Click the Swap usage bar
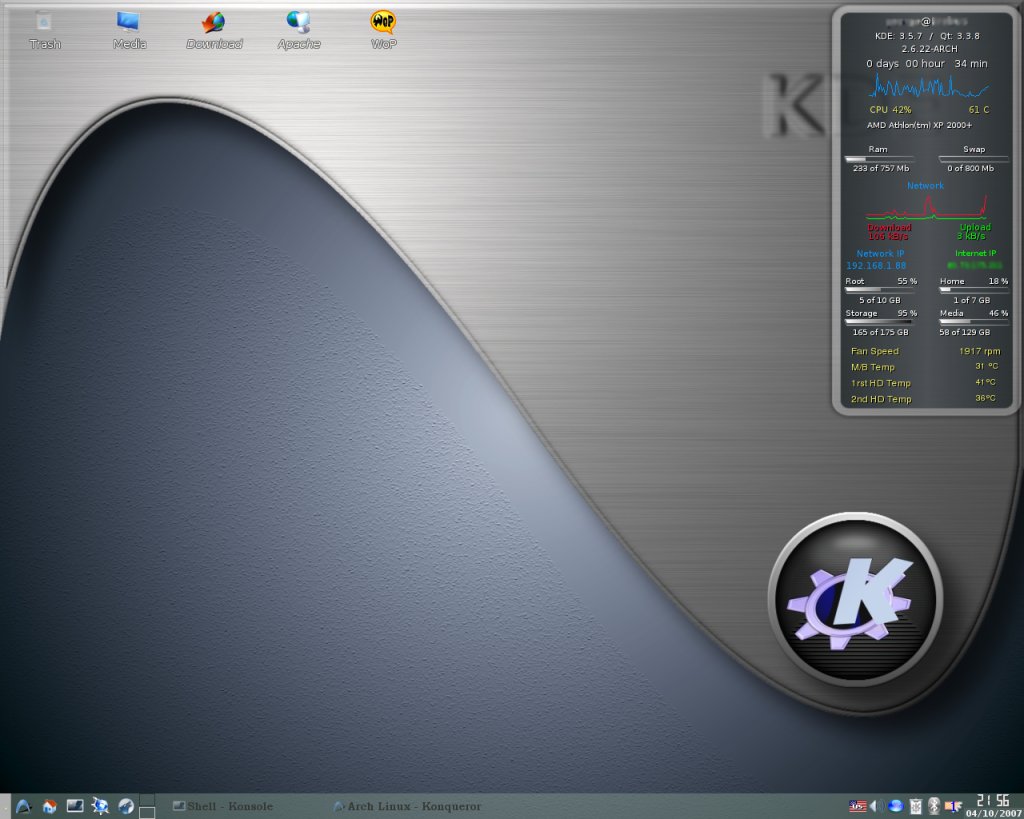This screenshot has width=1024, height=819. (x=973, y=159)
